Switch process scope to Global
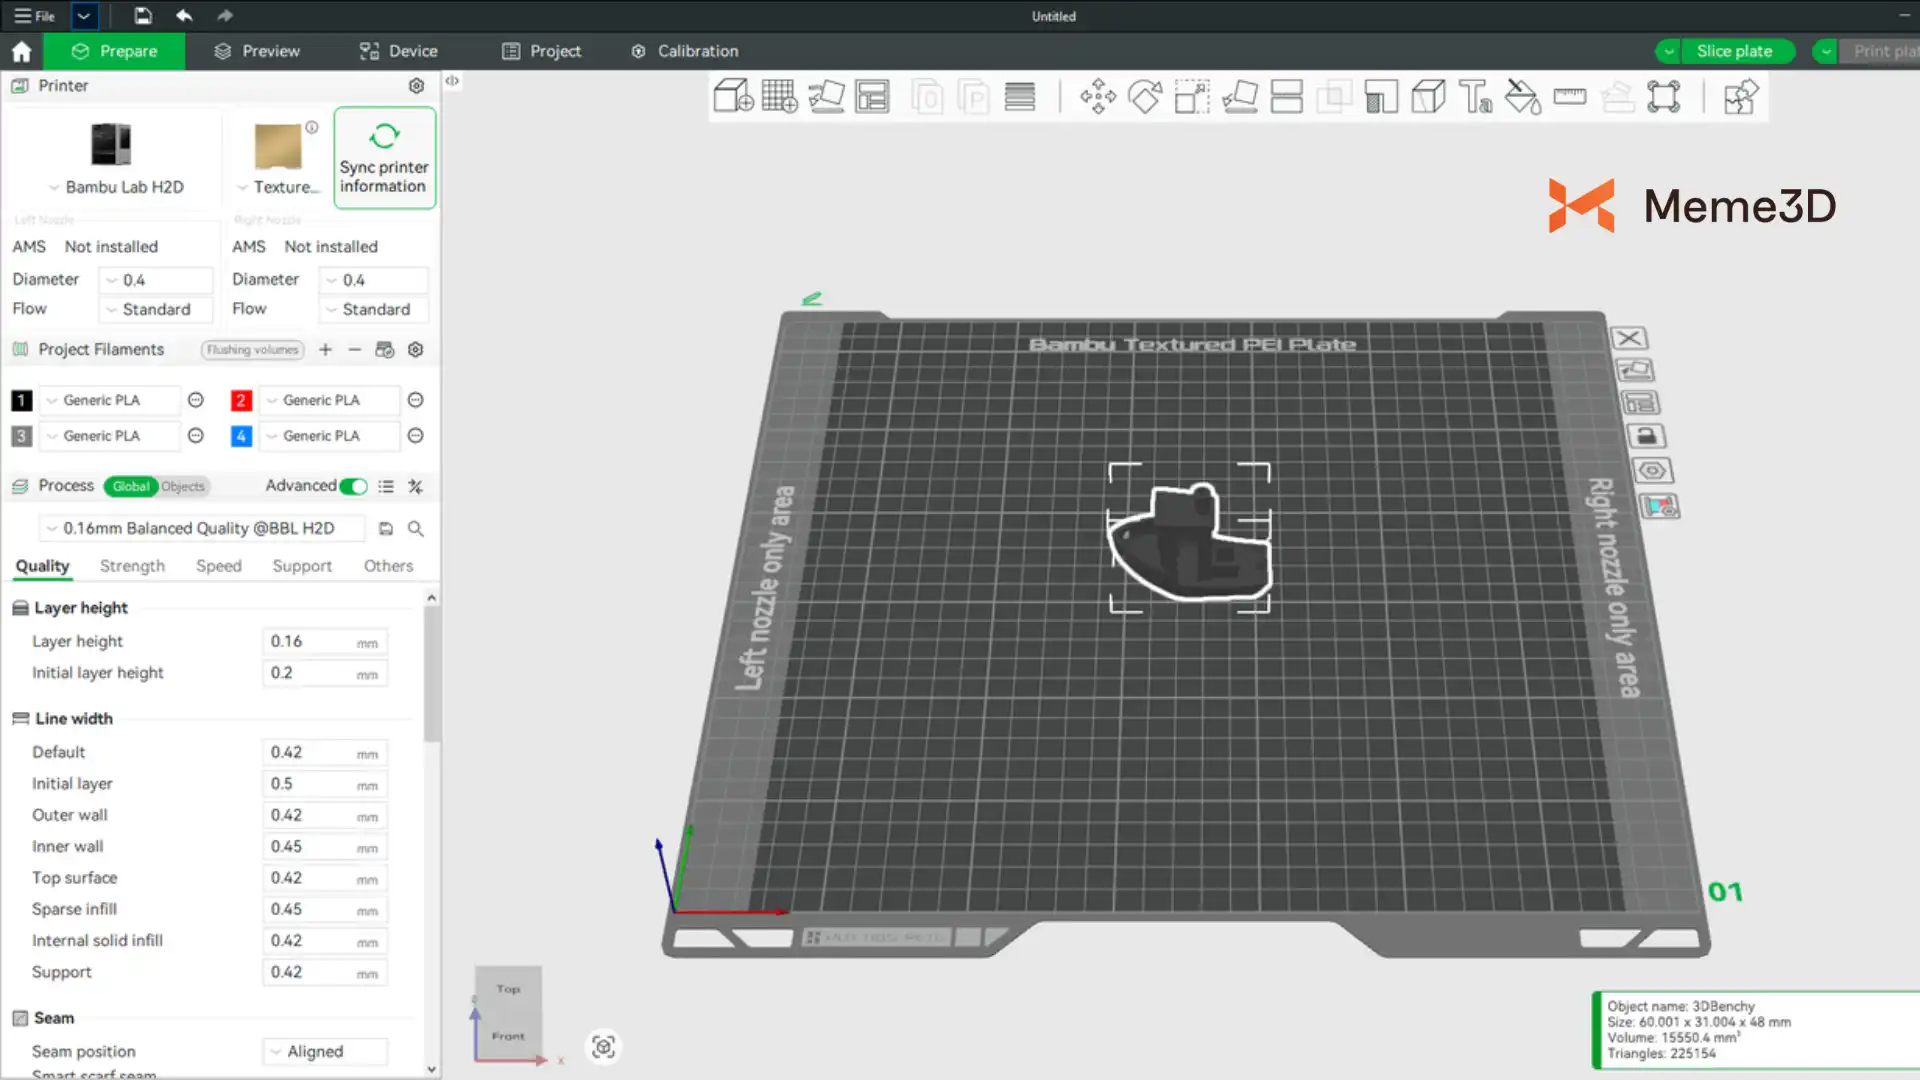Viewport: 1920px width, 1080px height. (x=131, y=487)
